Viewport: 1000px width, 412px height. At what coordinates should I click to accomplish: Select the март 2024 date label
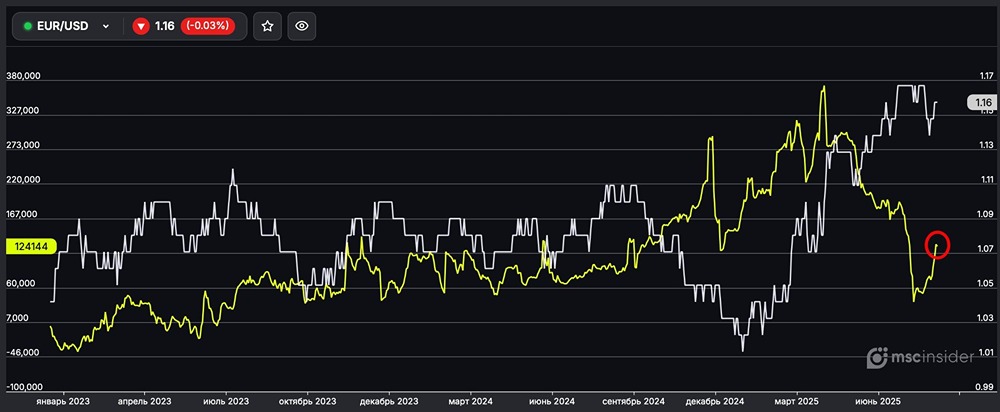pos(469,400)
